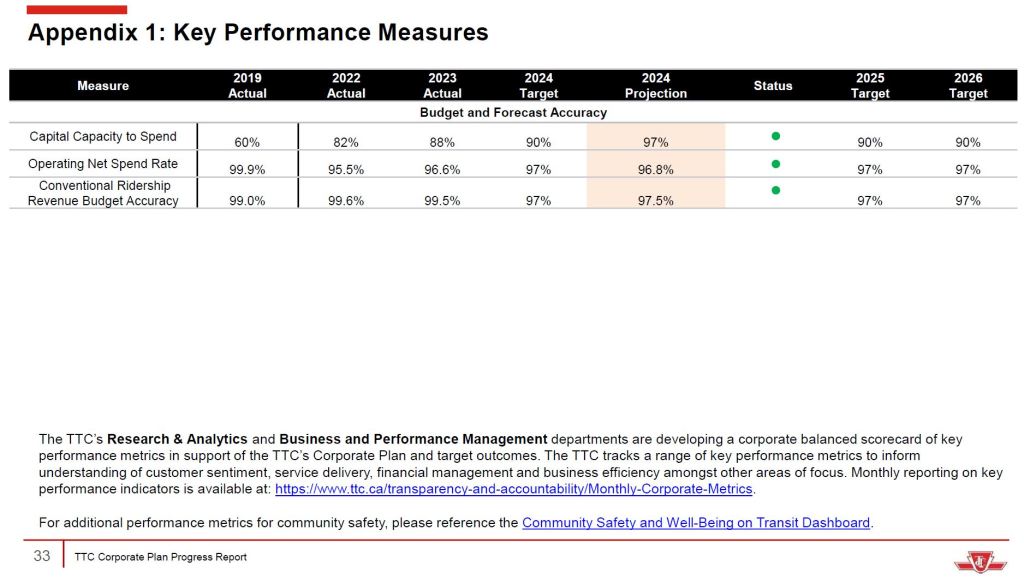Click the highlighted 97% projection cell
This screenshot has height=578, width=1024.
[x=655, y=142]
